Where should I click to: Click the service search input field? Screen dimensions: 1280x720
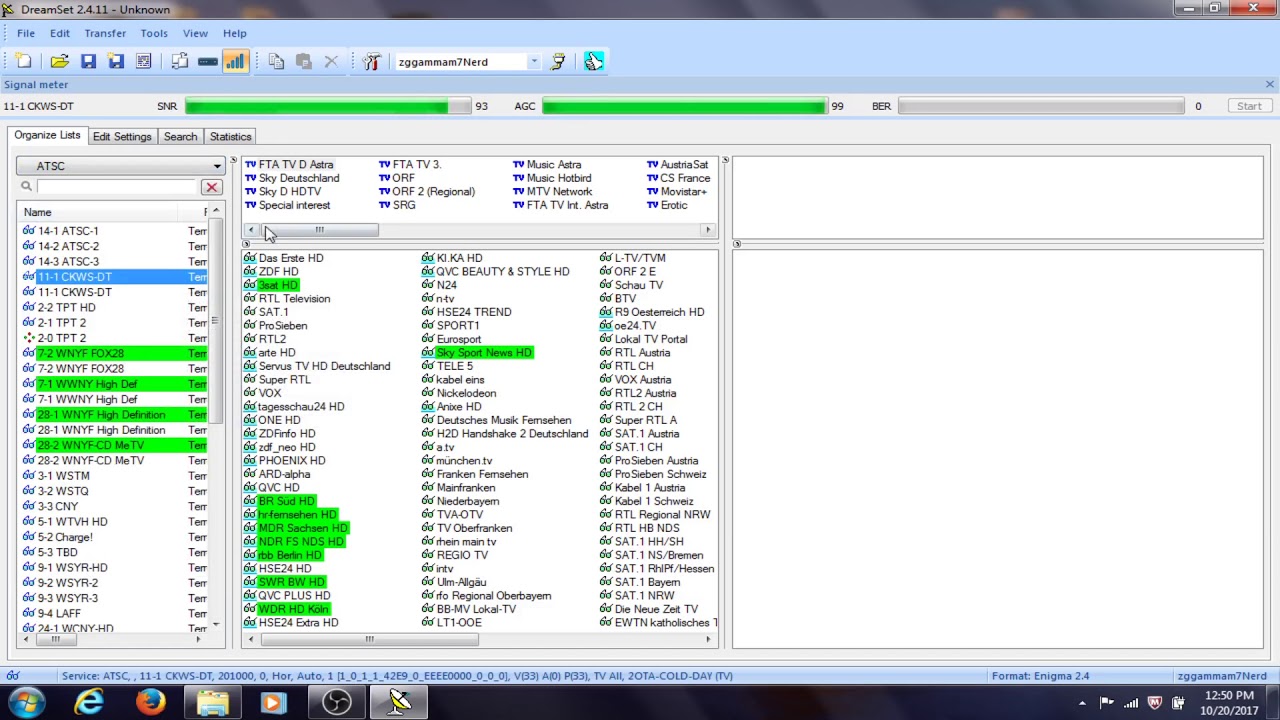[118, 187]
